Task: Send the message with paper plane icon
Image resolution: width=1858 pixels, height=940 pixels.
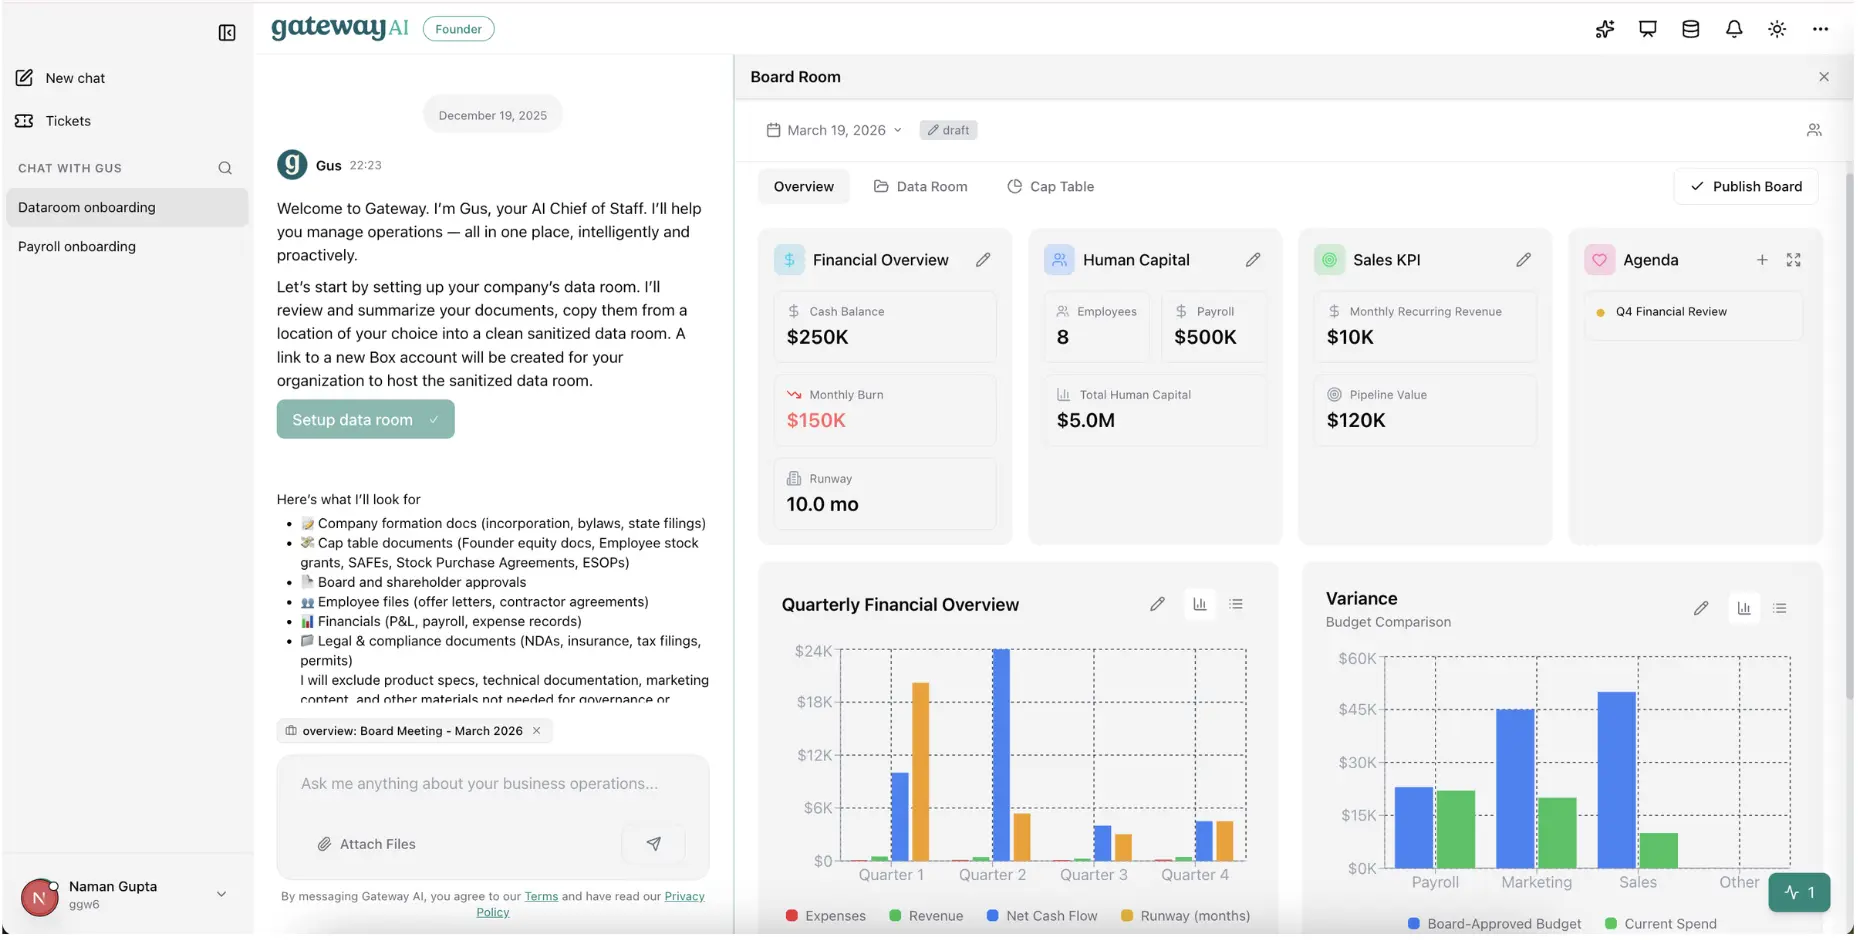Action: point(653,845)
